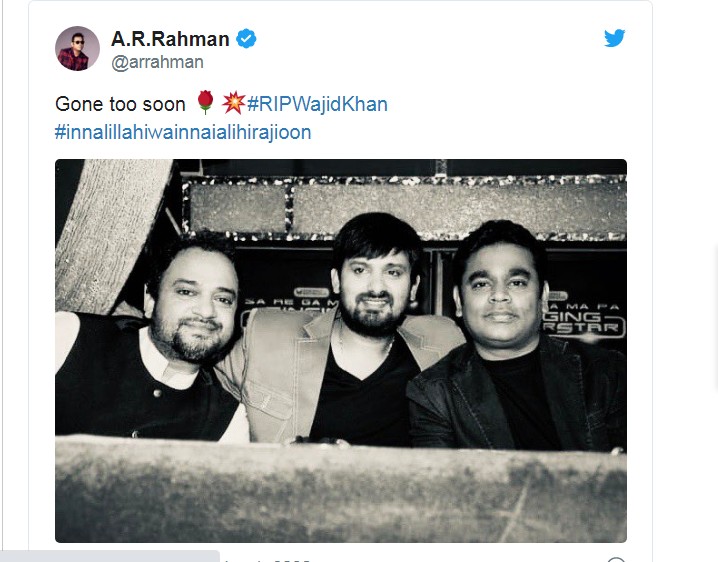Screen dimensions: 718x562
Task: Click the blue verified badge icon
Action: 246,38
